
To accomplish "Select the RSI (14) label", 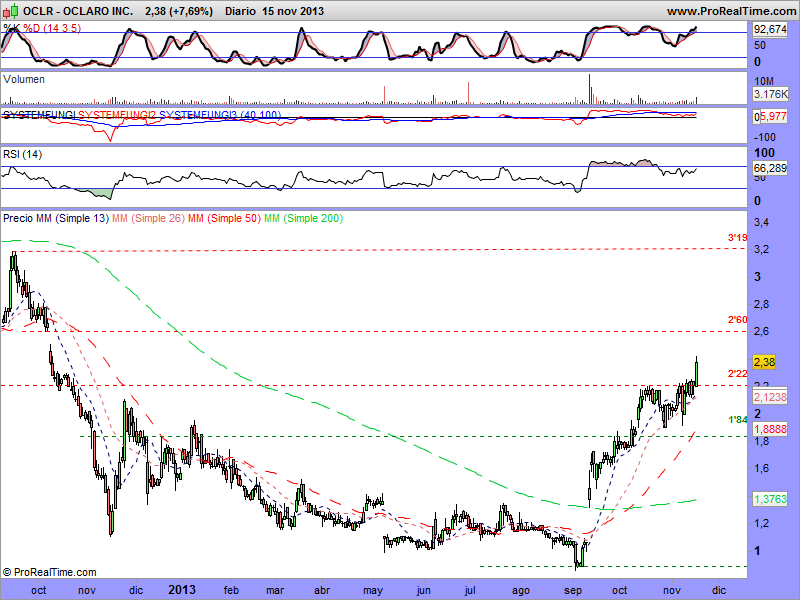I will 22,154.
